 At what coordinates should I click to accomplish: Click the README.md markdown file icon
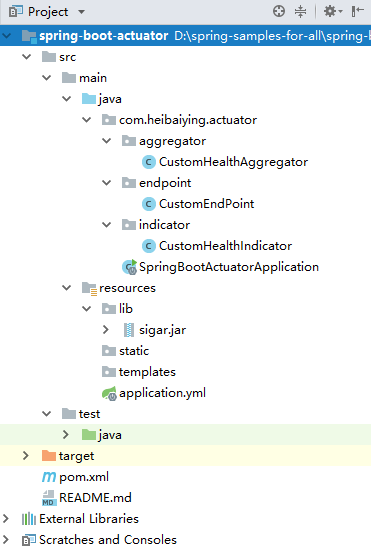pyautogui.click(x=48, y=498)
